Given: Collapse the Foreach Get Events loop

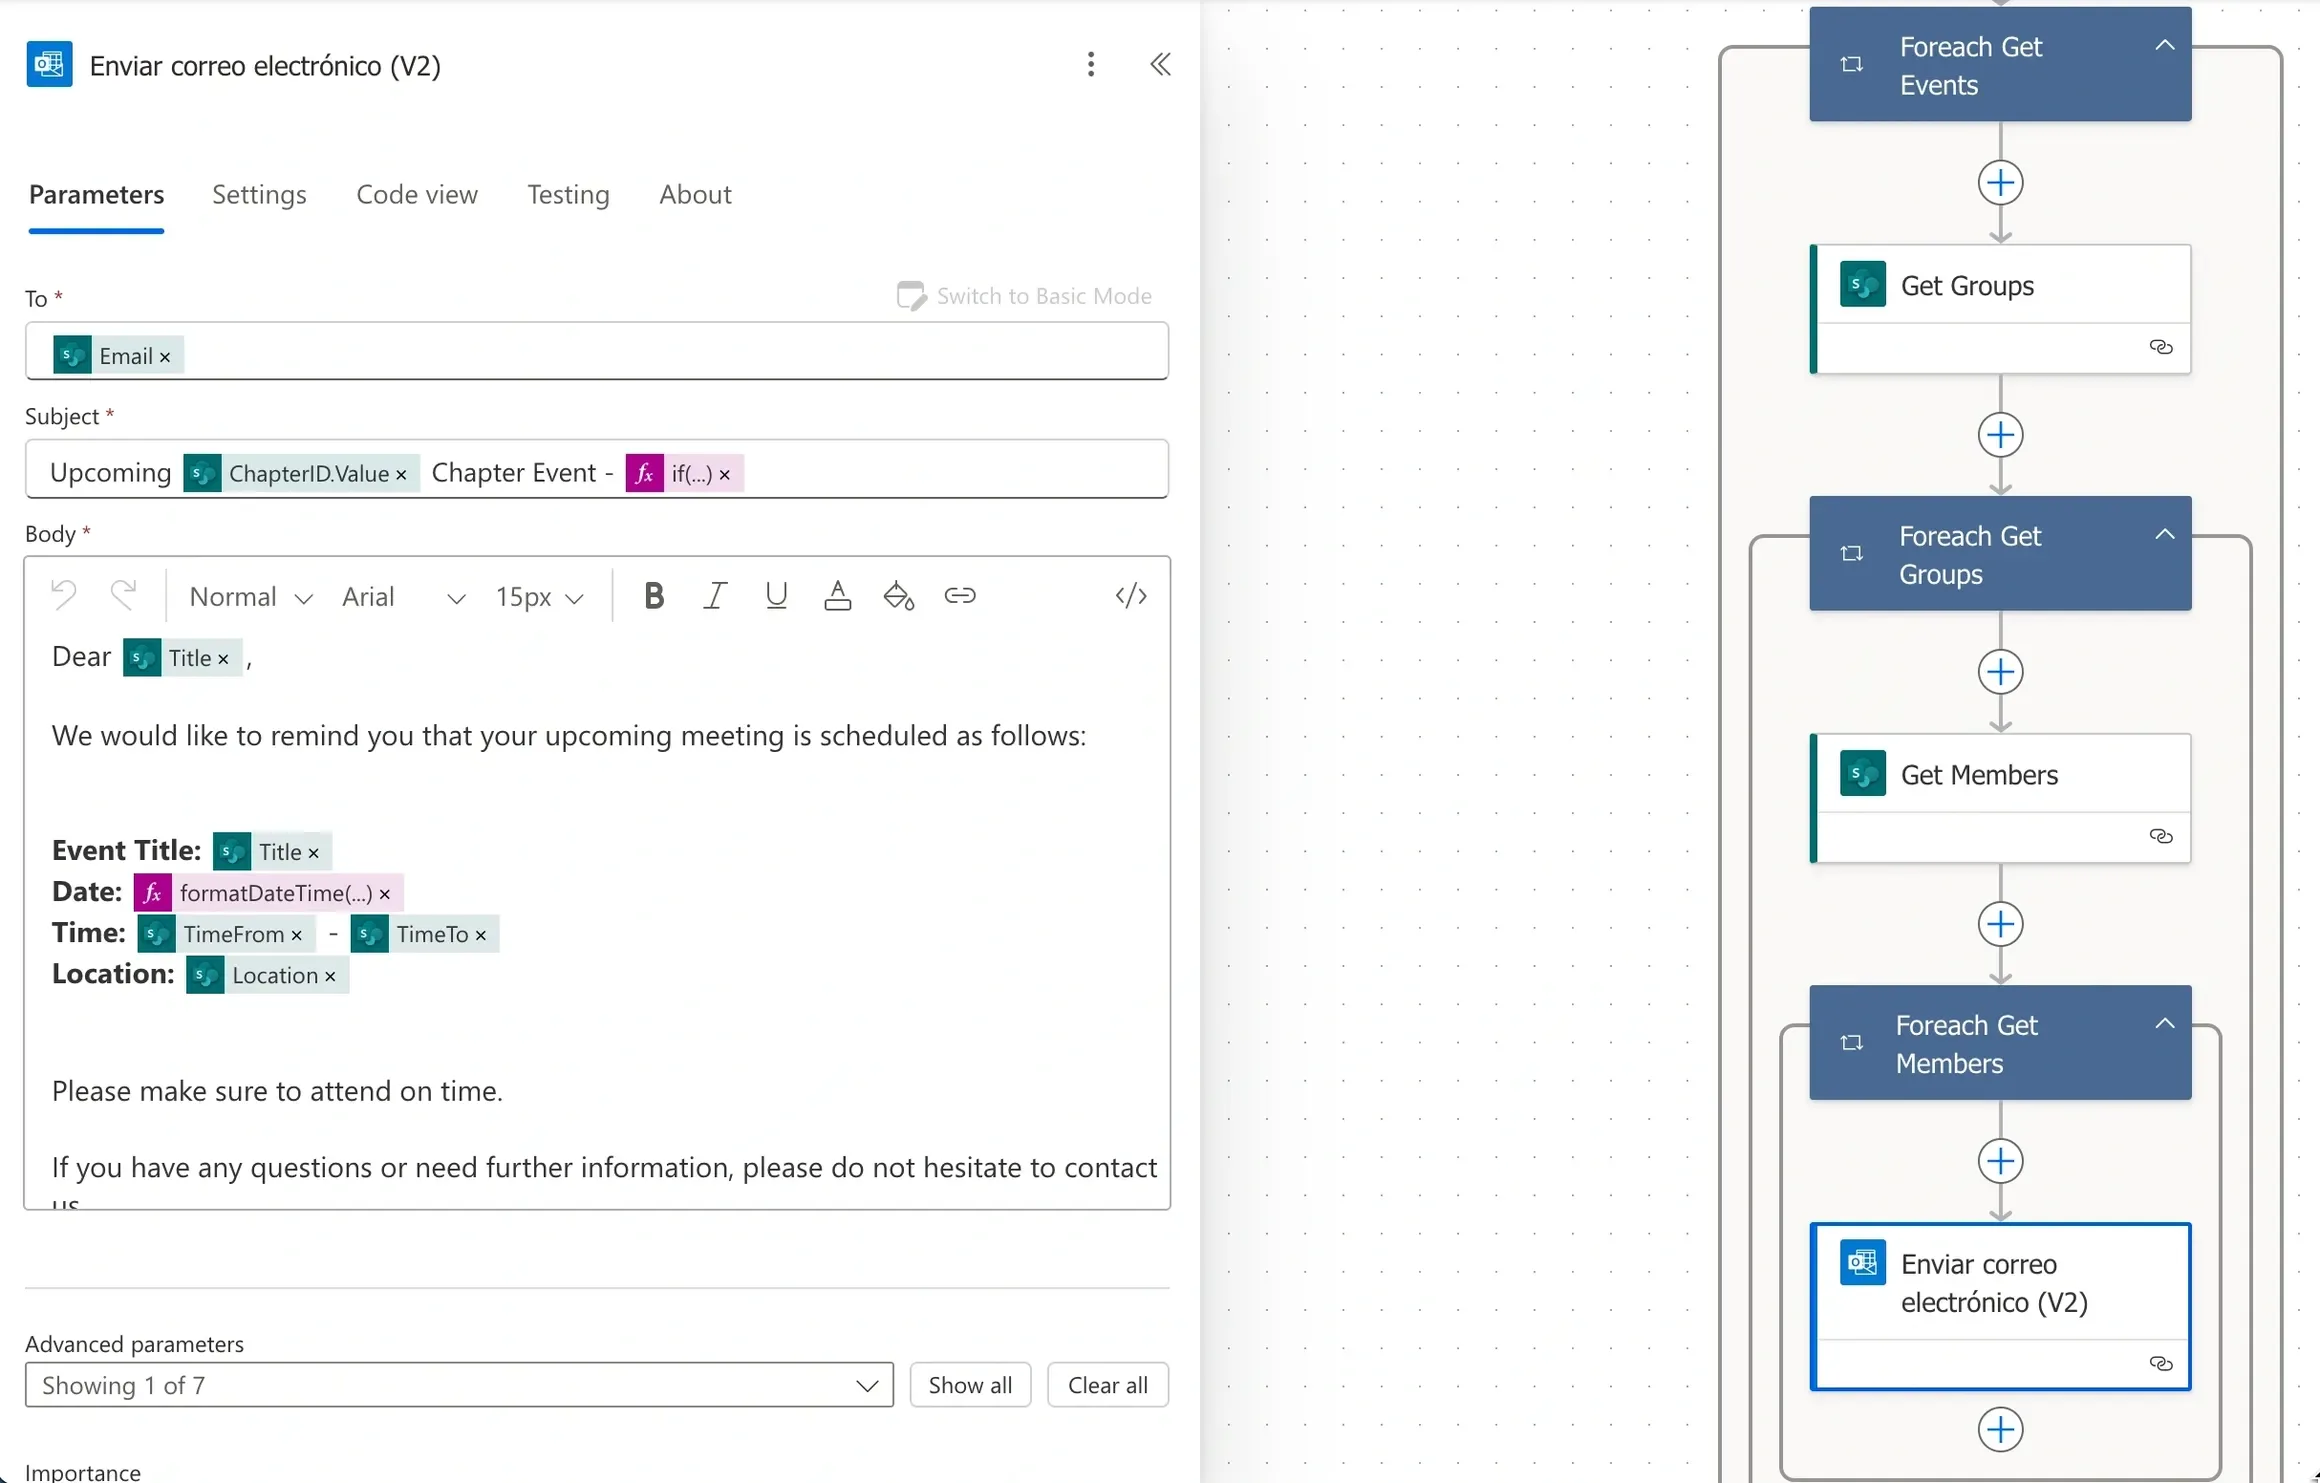Looking at the screenshot, I should click(2165, 45).
